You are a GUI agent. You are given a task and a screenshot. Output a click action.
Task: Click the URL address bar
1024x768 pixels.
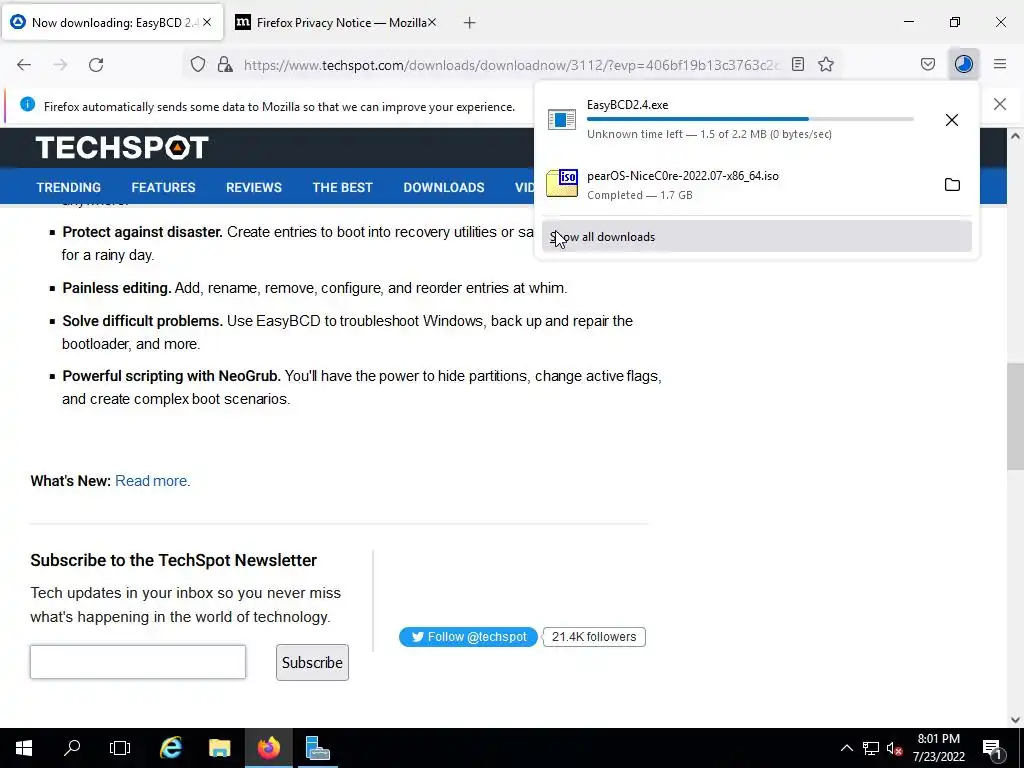click(x=511, y=65)
